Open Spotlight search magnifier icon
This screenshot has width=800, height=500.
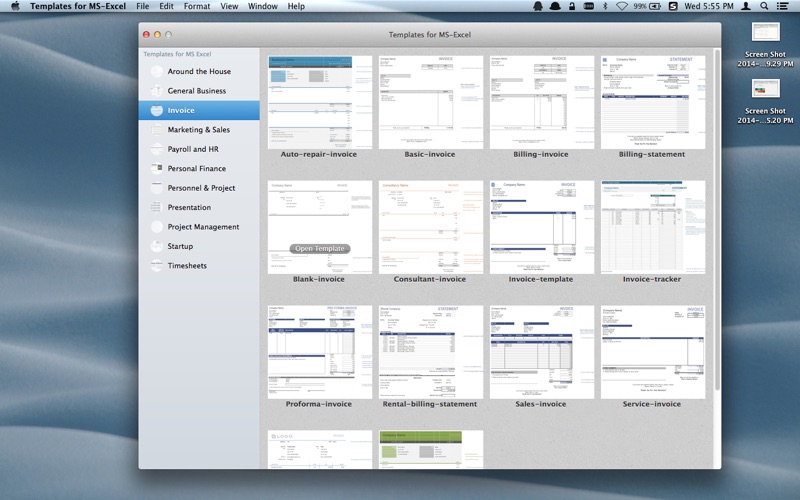[764, 6]
